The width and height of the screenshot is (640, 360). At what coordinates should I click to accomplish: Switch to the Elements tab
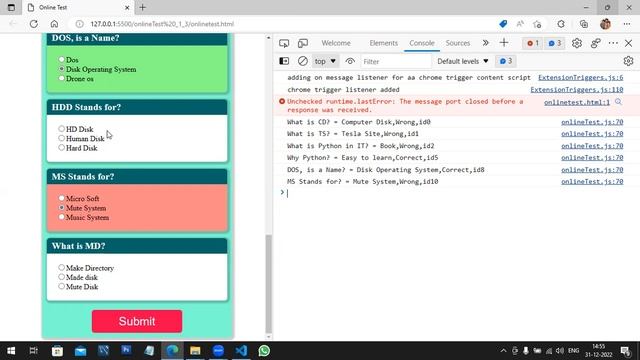tap(383, 43)
